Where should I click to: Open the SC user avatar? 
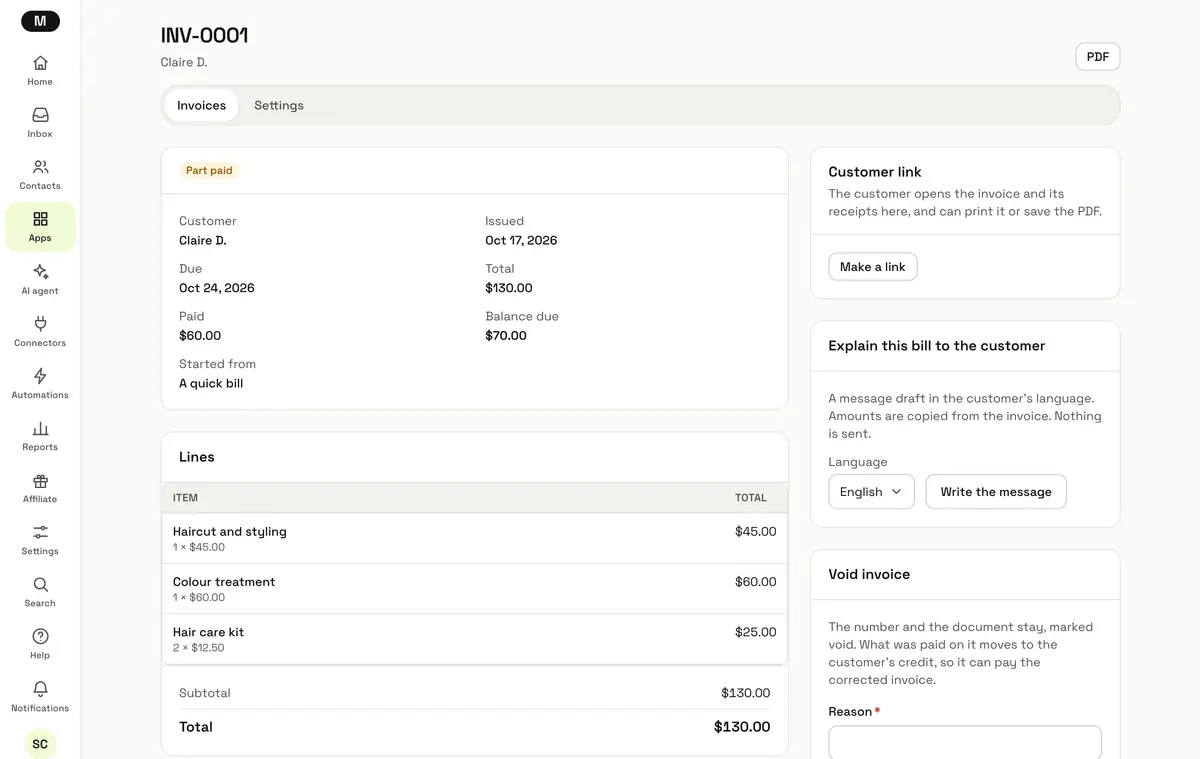point(40,743)
